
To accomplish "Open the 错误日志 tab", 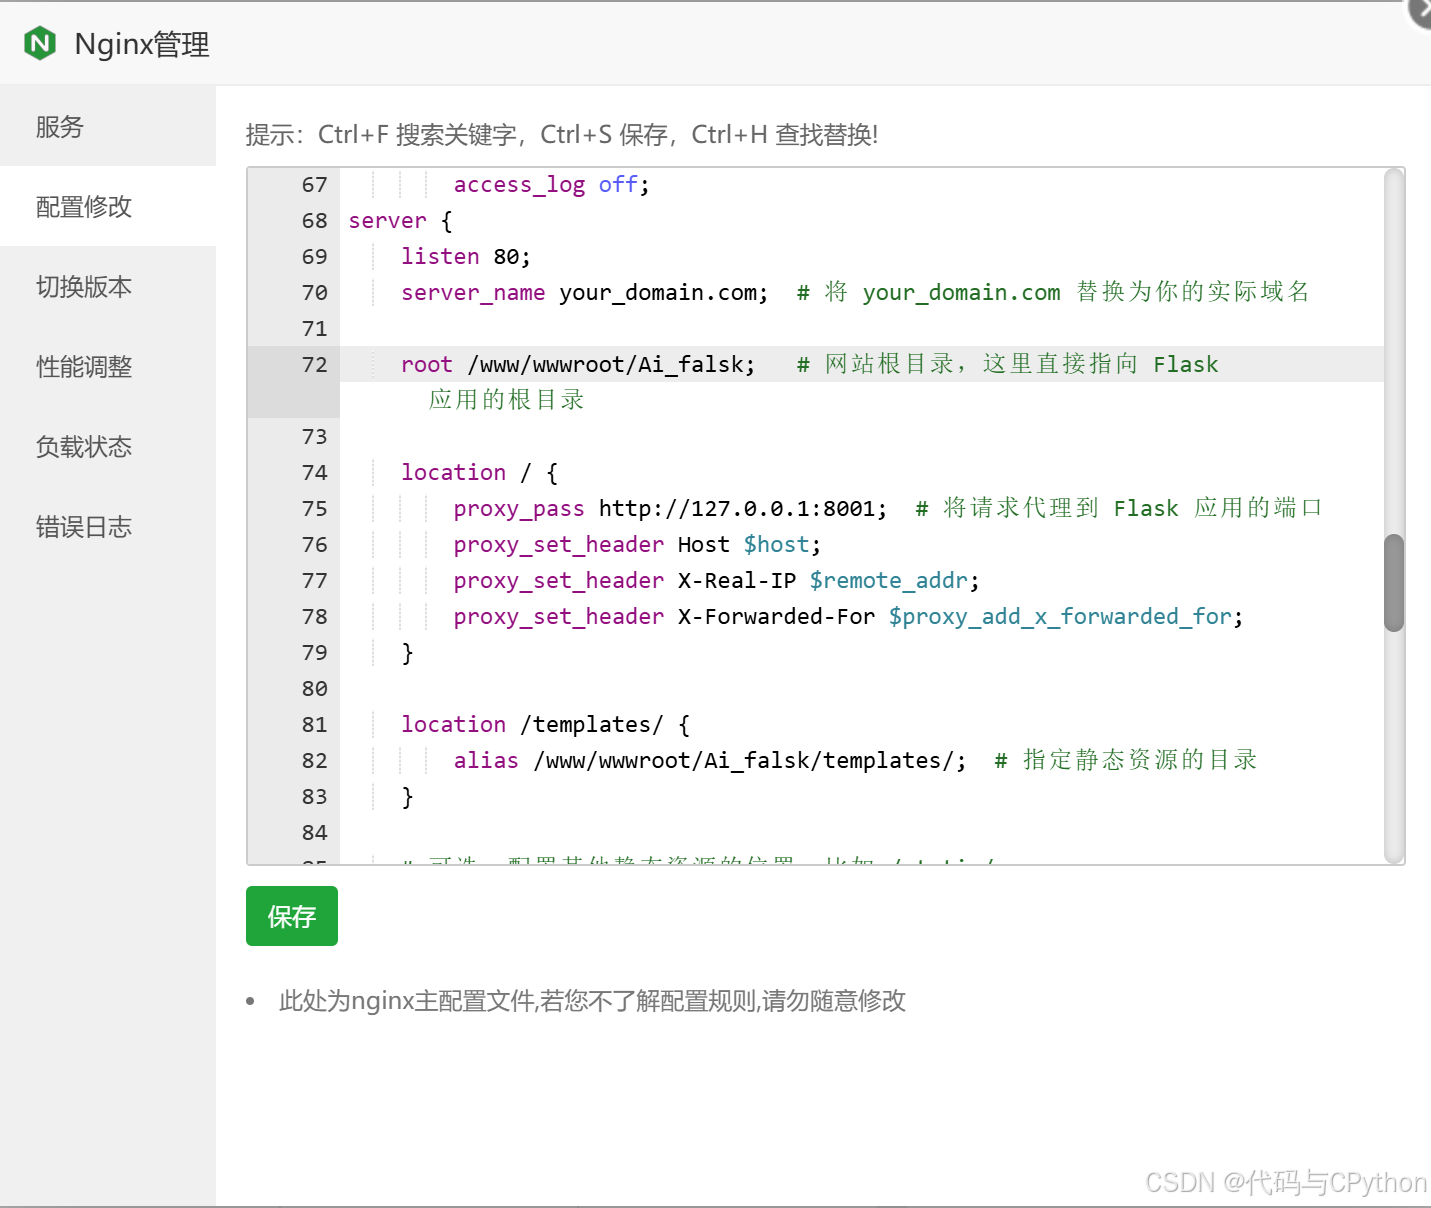I will click(108, 526).
